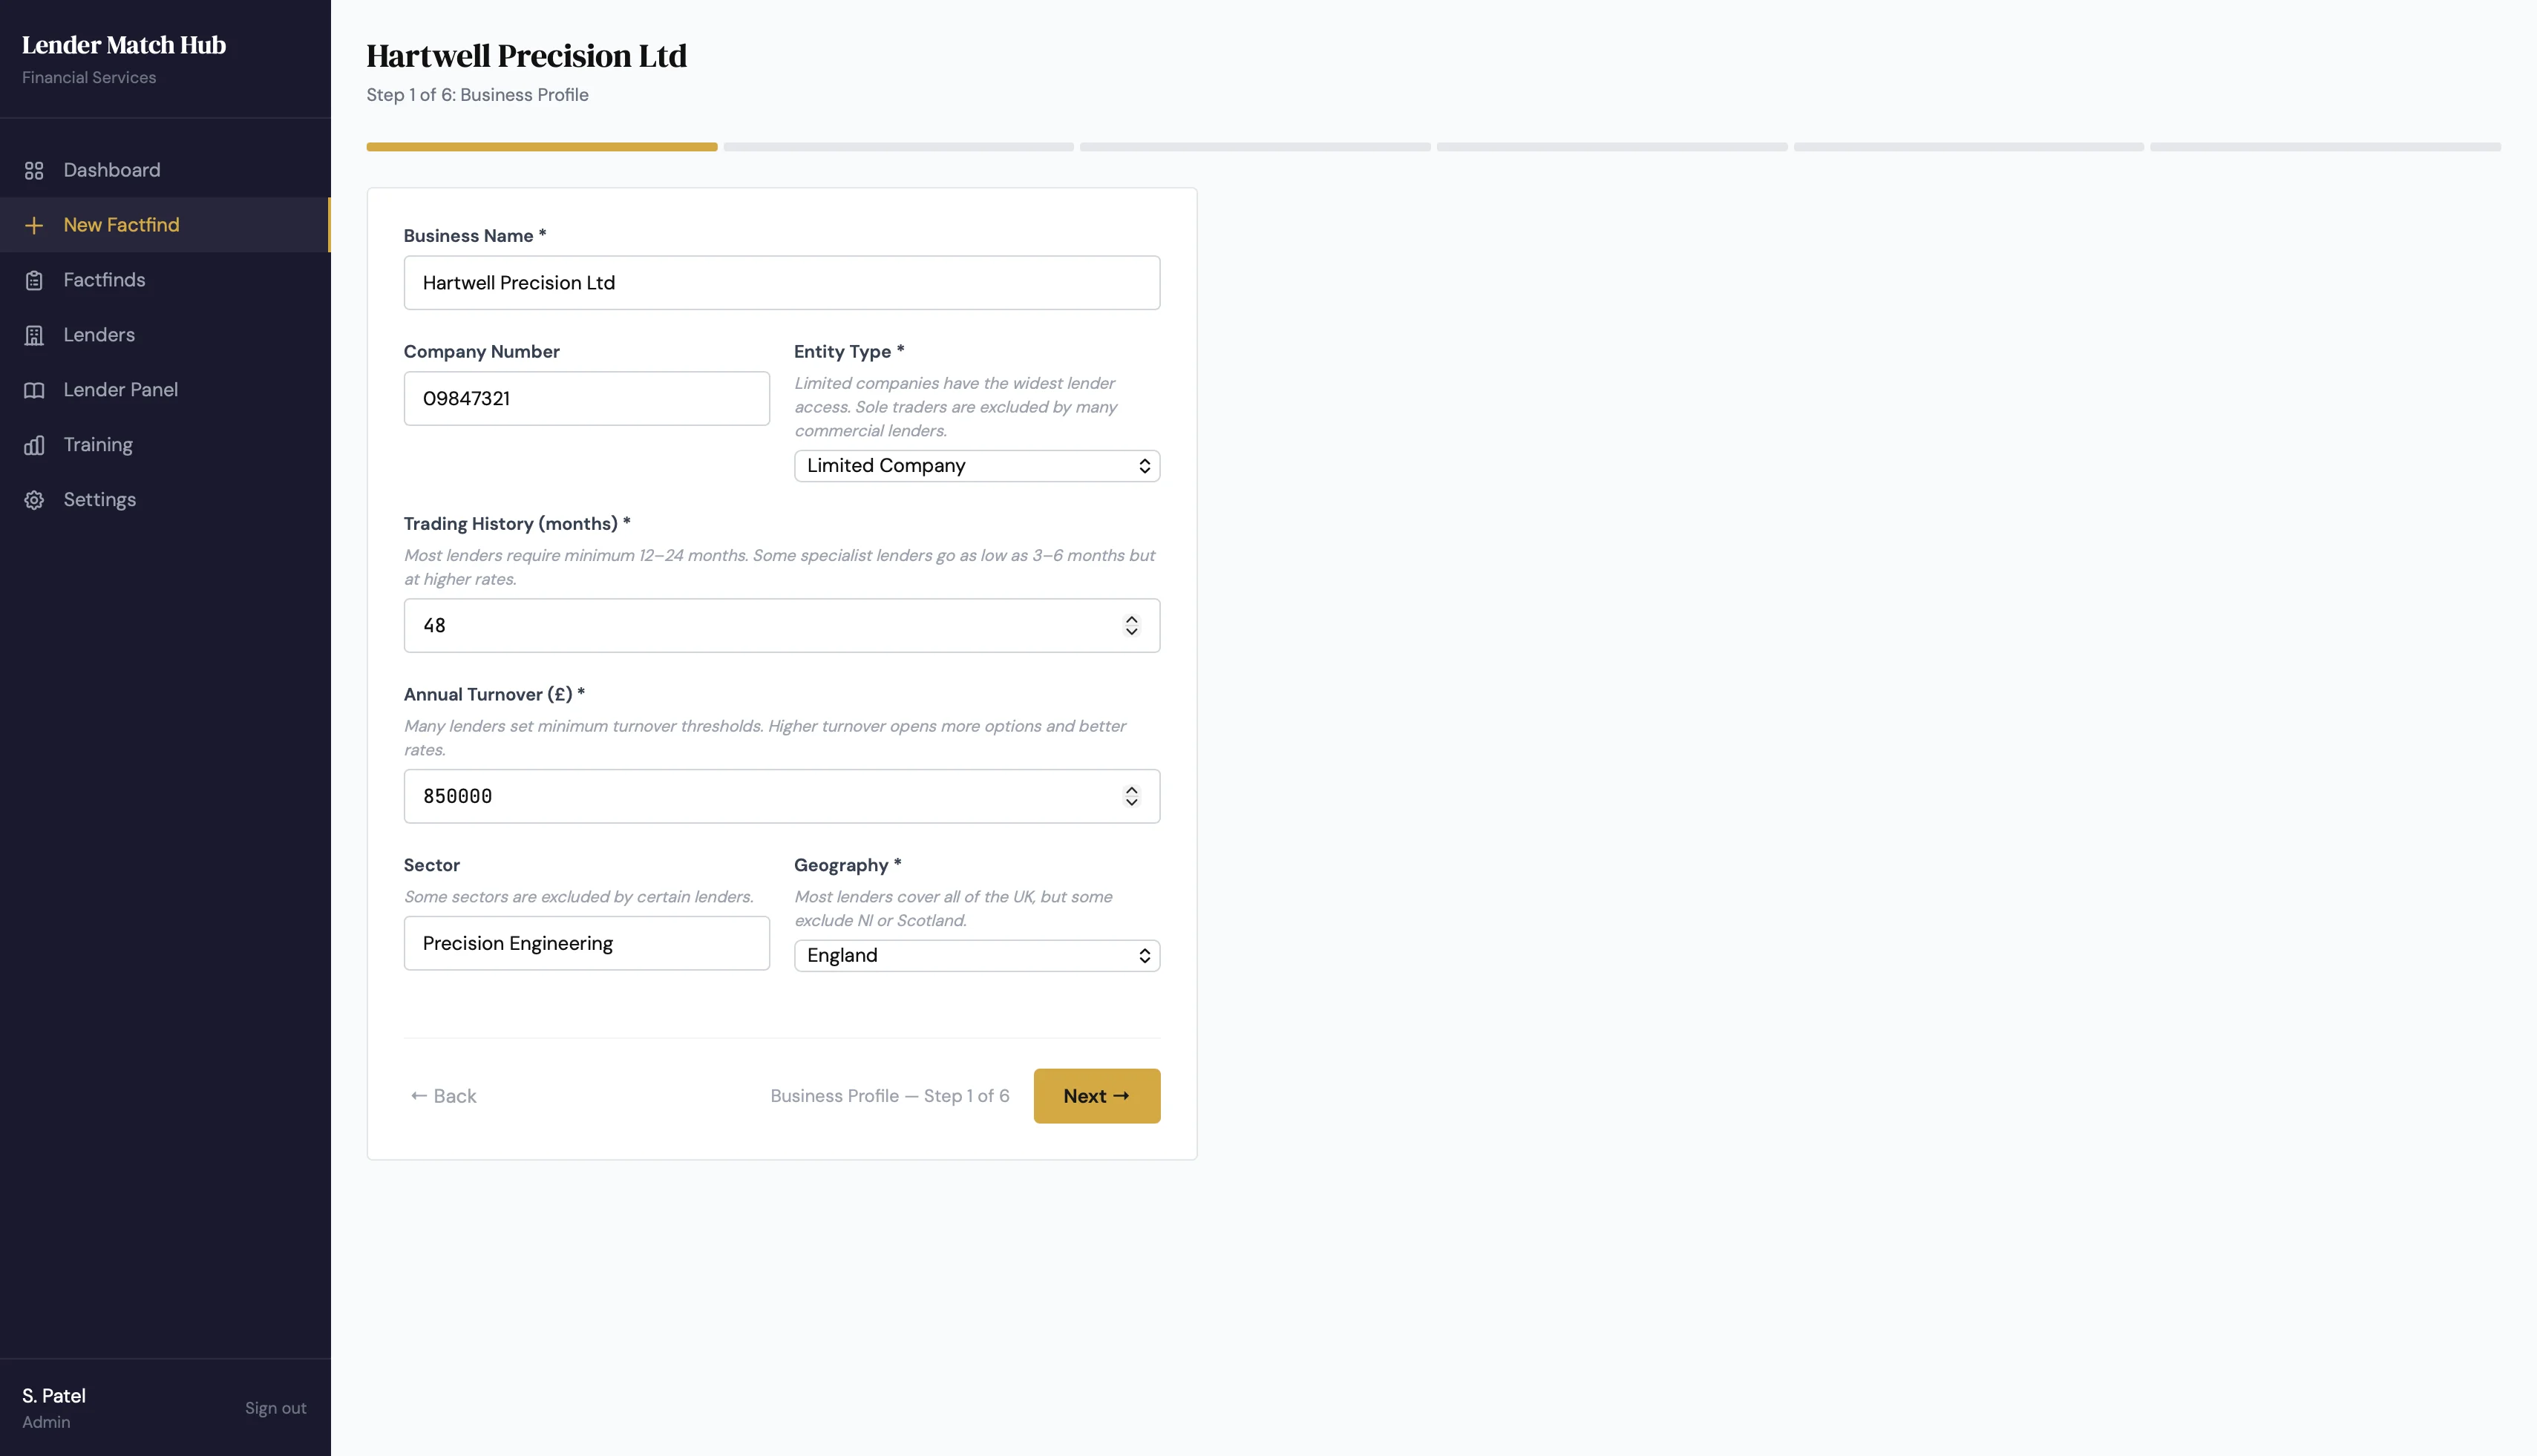The image size is (2537, 1456).
Task: Click the Next button to continue
Action: [x=1096, y=1096]
